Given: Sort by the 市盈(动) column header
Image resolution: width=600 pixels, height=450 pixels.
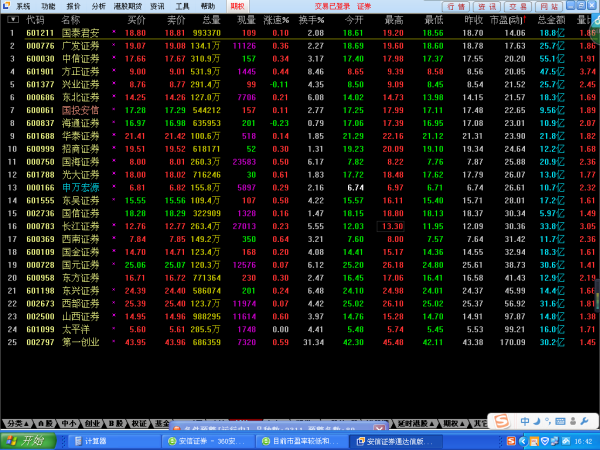Looking at the screenshot, I should (x=508, y=20).
